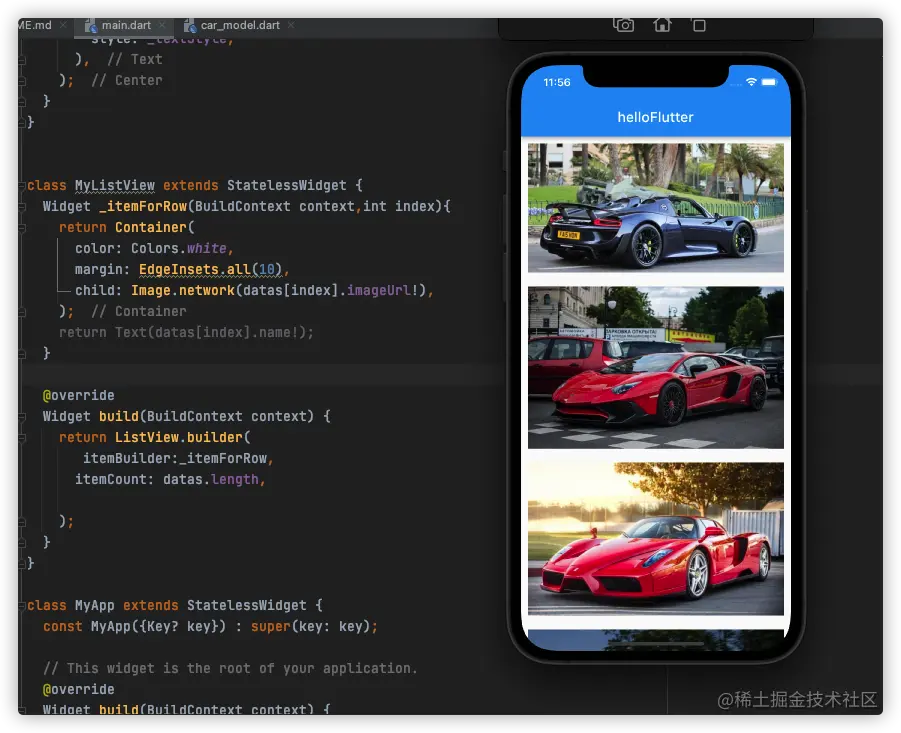This screenshot has width=901, height=733.
Task: Tap the dark blue Porsche car image
Action: pyautogui.click(x=656, y=207)
